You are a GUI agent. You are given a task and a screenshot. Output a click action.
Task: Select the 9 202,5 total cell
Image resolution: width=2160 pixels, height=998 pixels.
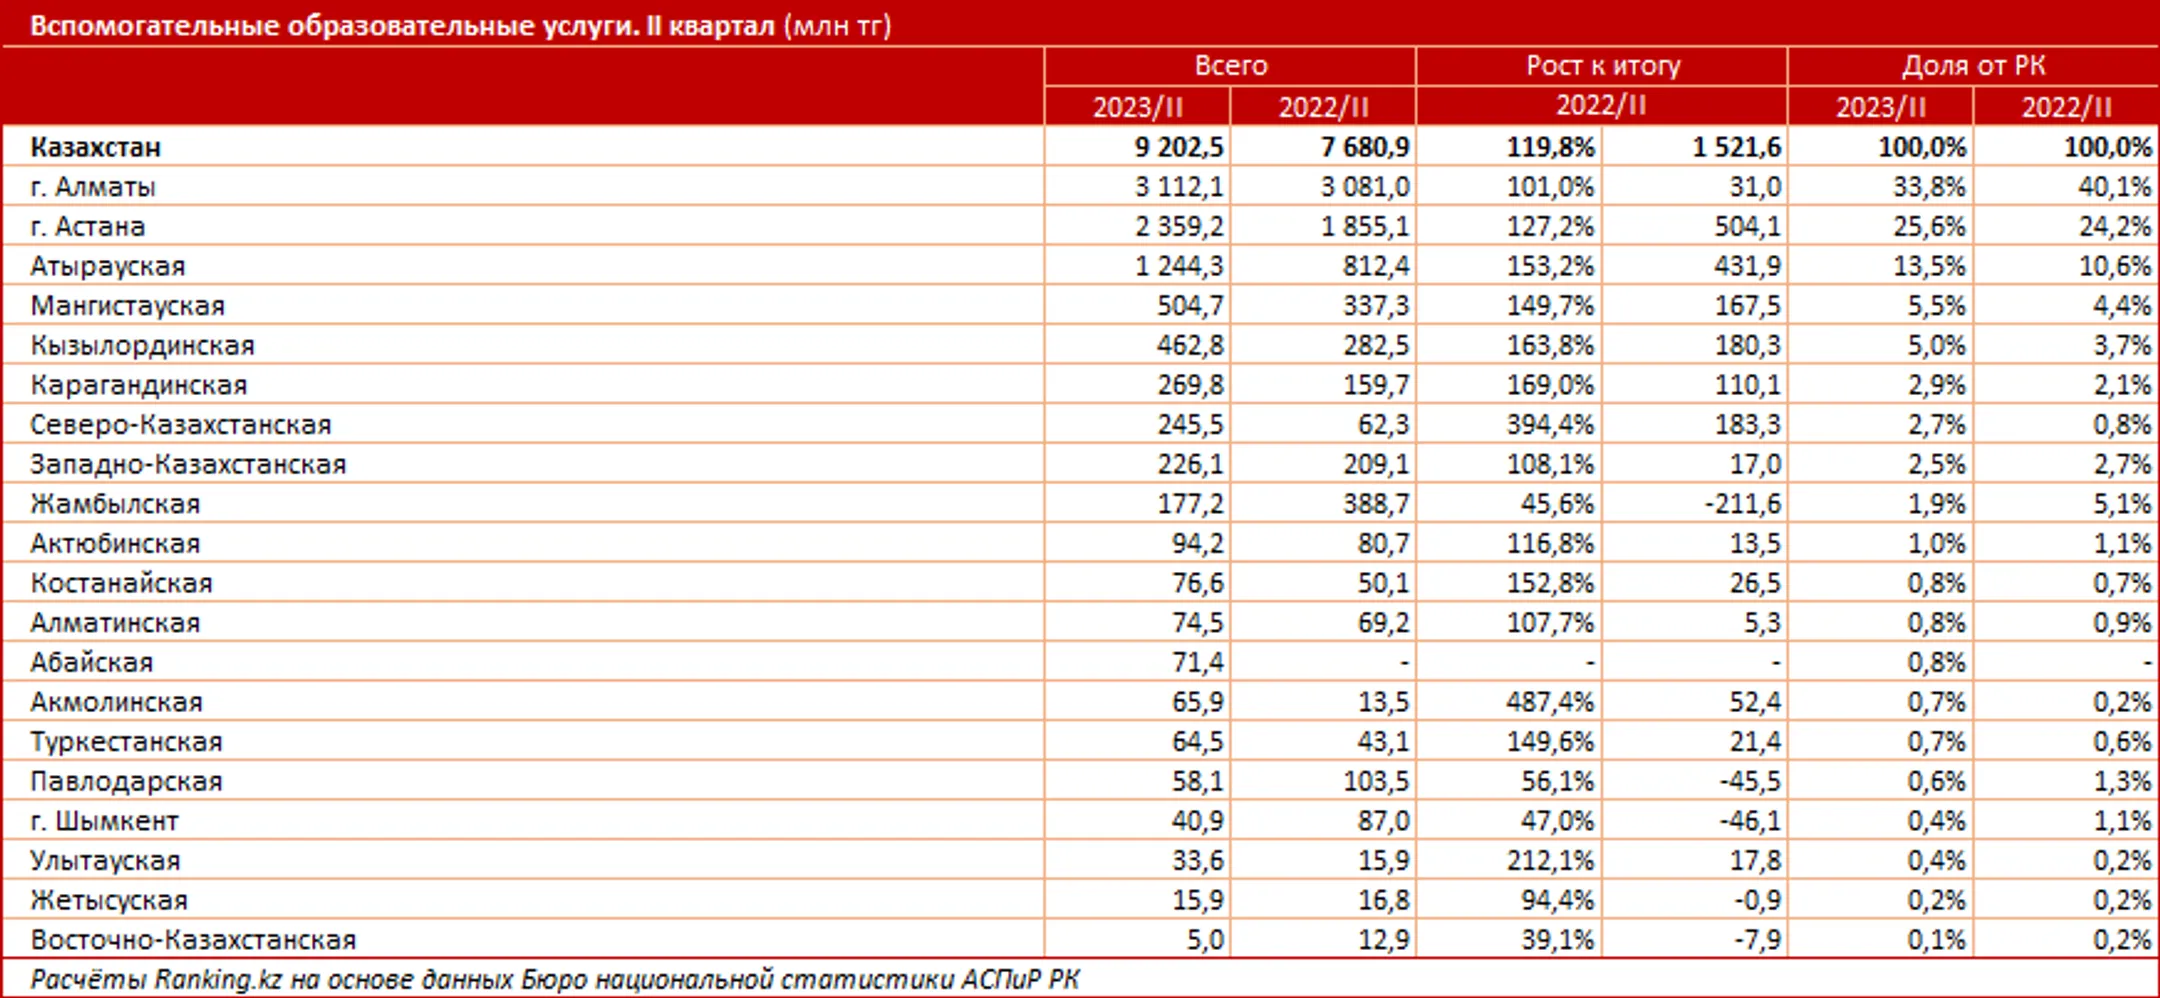point(1178,147)
